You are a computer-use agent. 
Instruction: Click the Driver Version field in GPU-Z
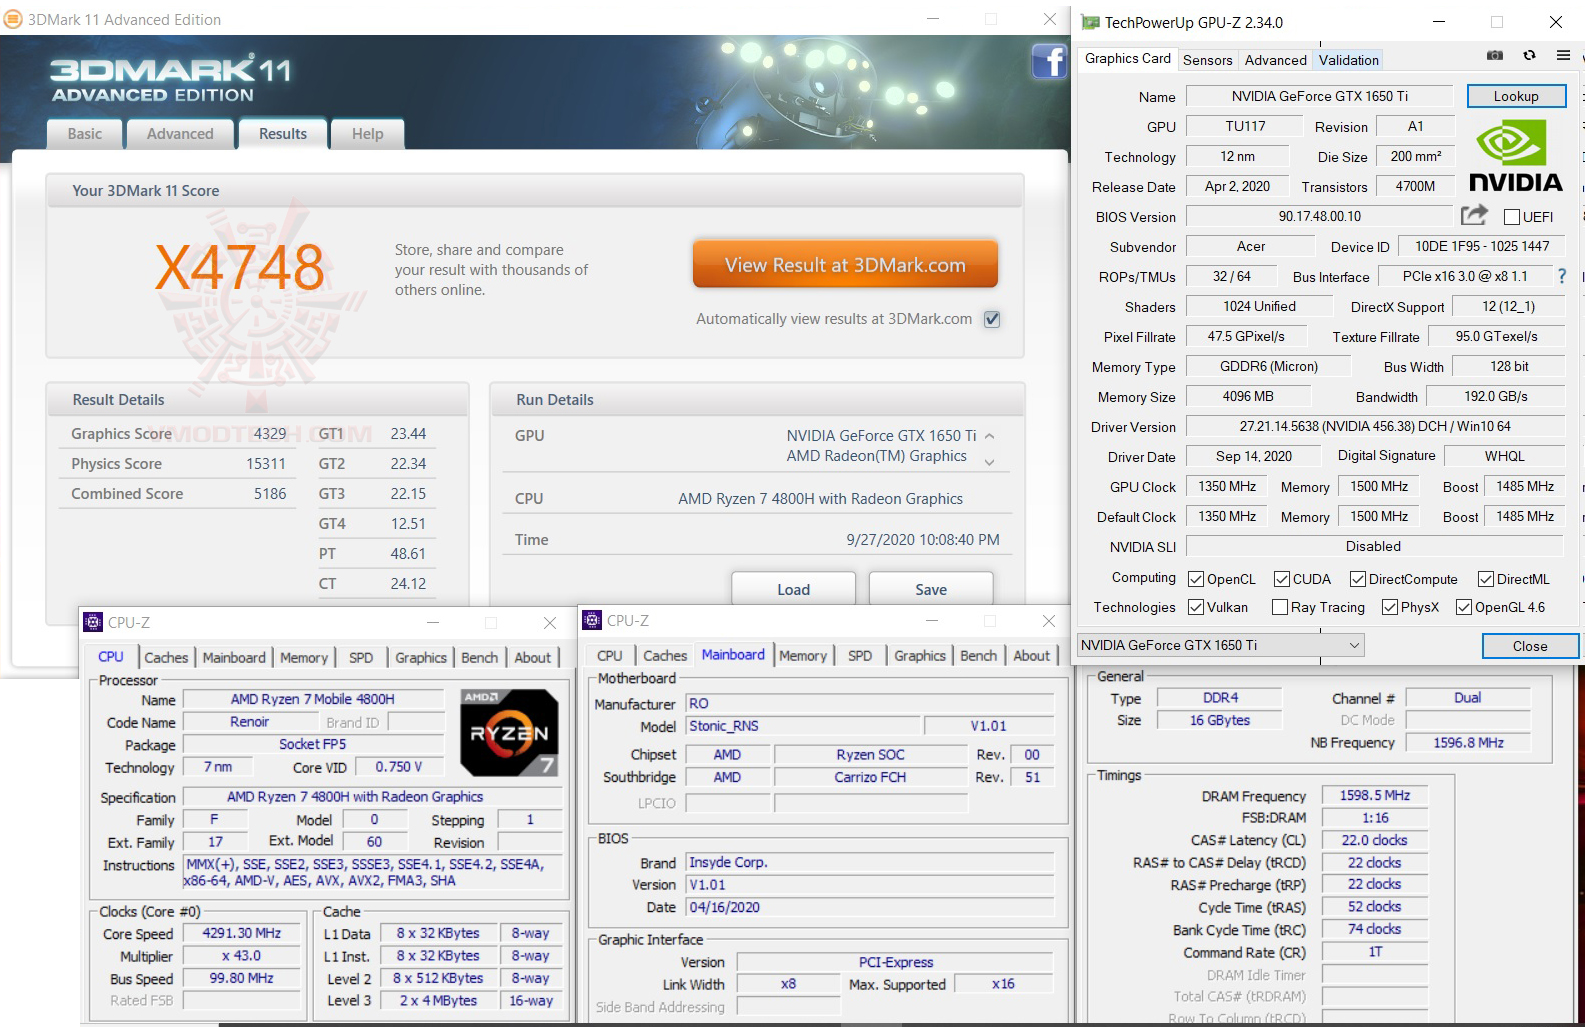[1375, 426]
